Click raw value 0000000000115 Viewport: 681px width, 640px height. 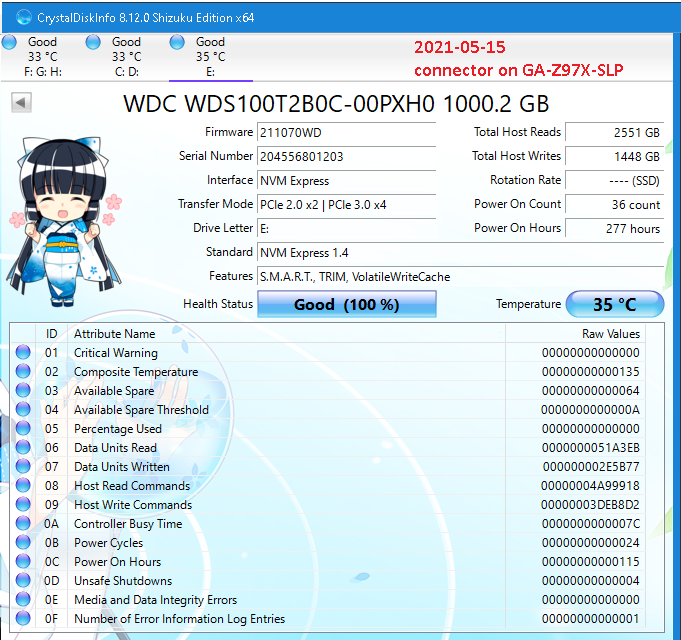591,561
